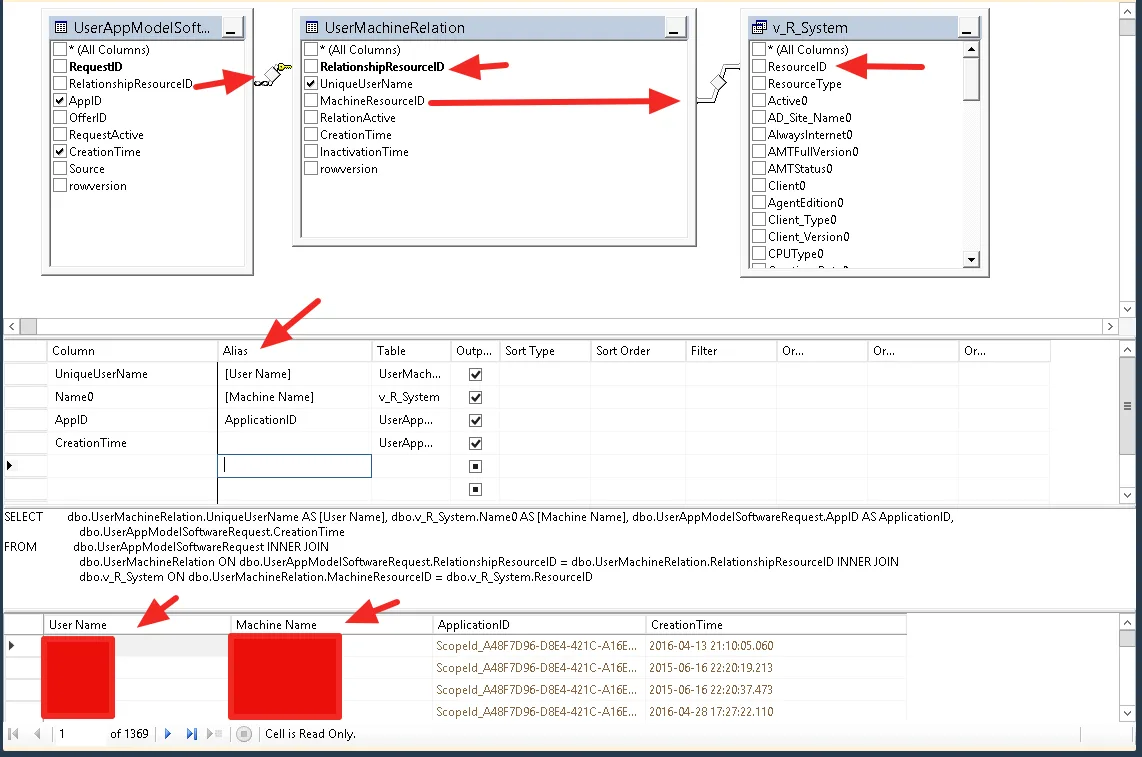1142x757 pixels.
Task: Check OfferID in UserAppModelSoft table
Action: coord(60,117)
